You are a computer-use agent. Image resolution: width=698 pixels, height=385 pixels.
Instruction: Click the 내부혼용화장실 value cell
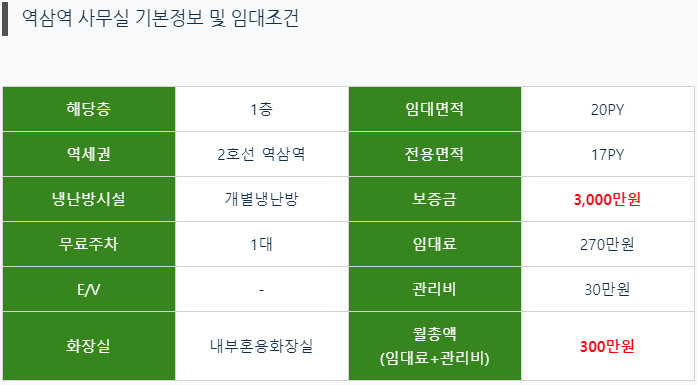(262, 346)
